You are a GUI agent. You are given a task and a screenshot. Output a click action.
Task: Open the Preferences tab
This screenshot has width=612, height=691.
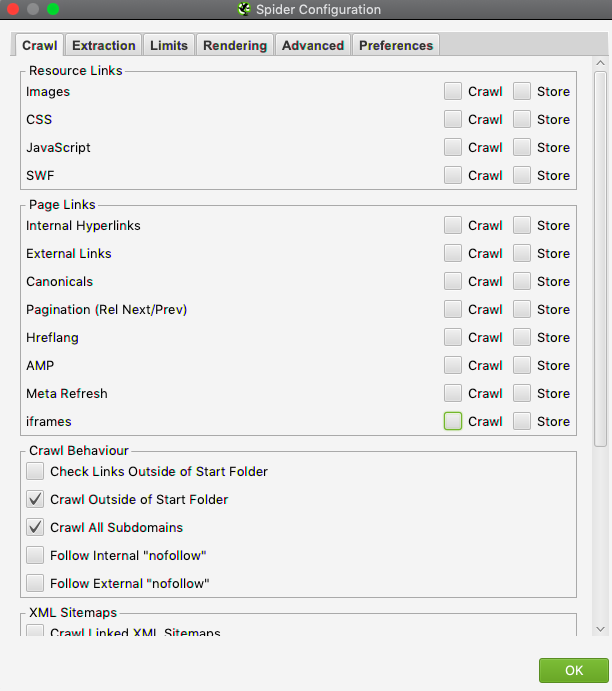point(396,45)
